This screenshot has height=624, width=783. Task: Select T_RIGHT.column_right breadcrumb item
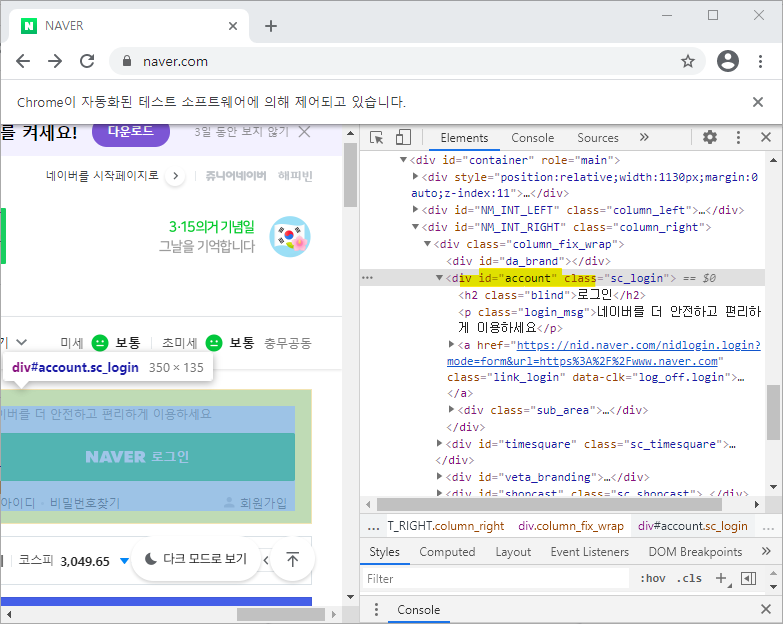coord(445,526)
